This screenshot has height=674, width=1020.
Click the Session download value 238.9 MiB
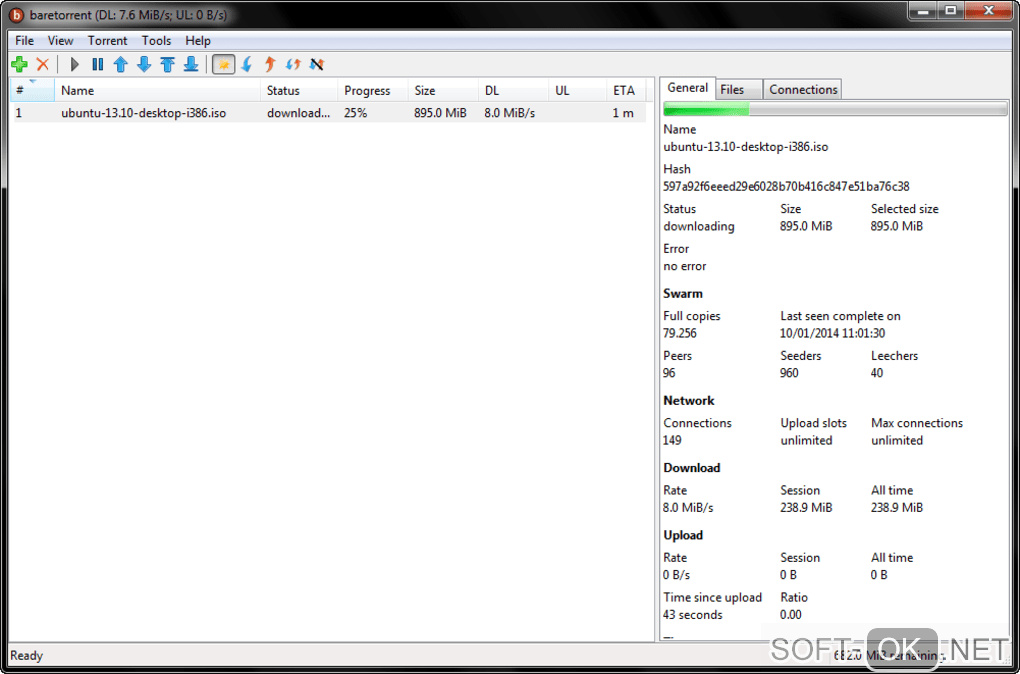tap(806, 507)
